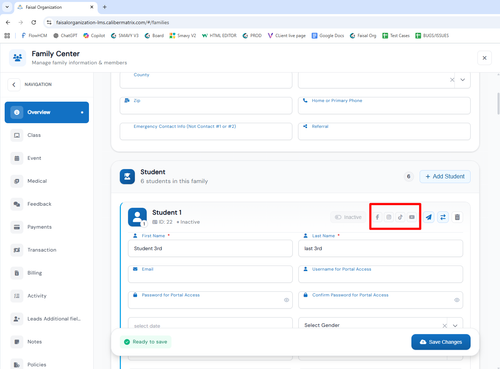Click the student Last Name field
The width and height of the screenshot is (500, 369).
click(x=381, y=248)
